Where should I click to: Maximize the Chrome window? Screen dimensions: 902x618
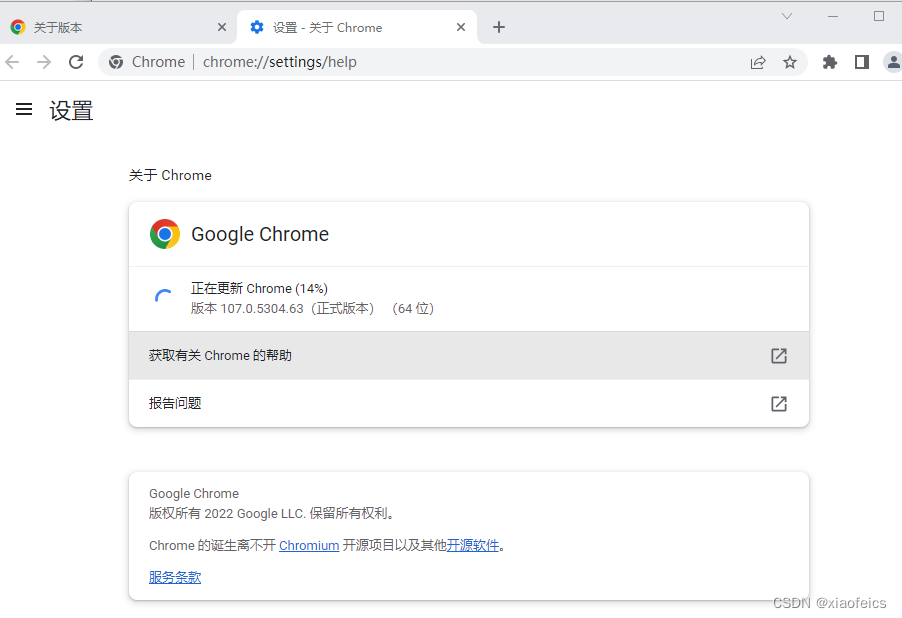point(878,16)
